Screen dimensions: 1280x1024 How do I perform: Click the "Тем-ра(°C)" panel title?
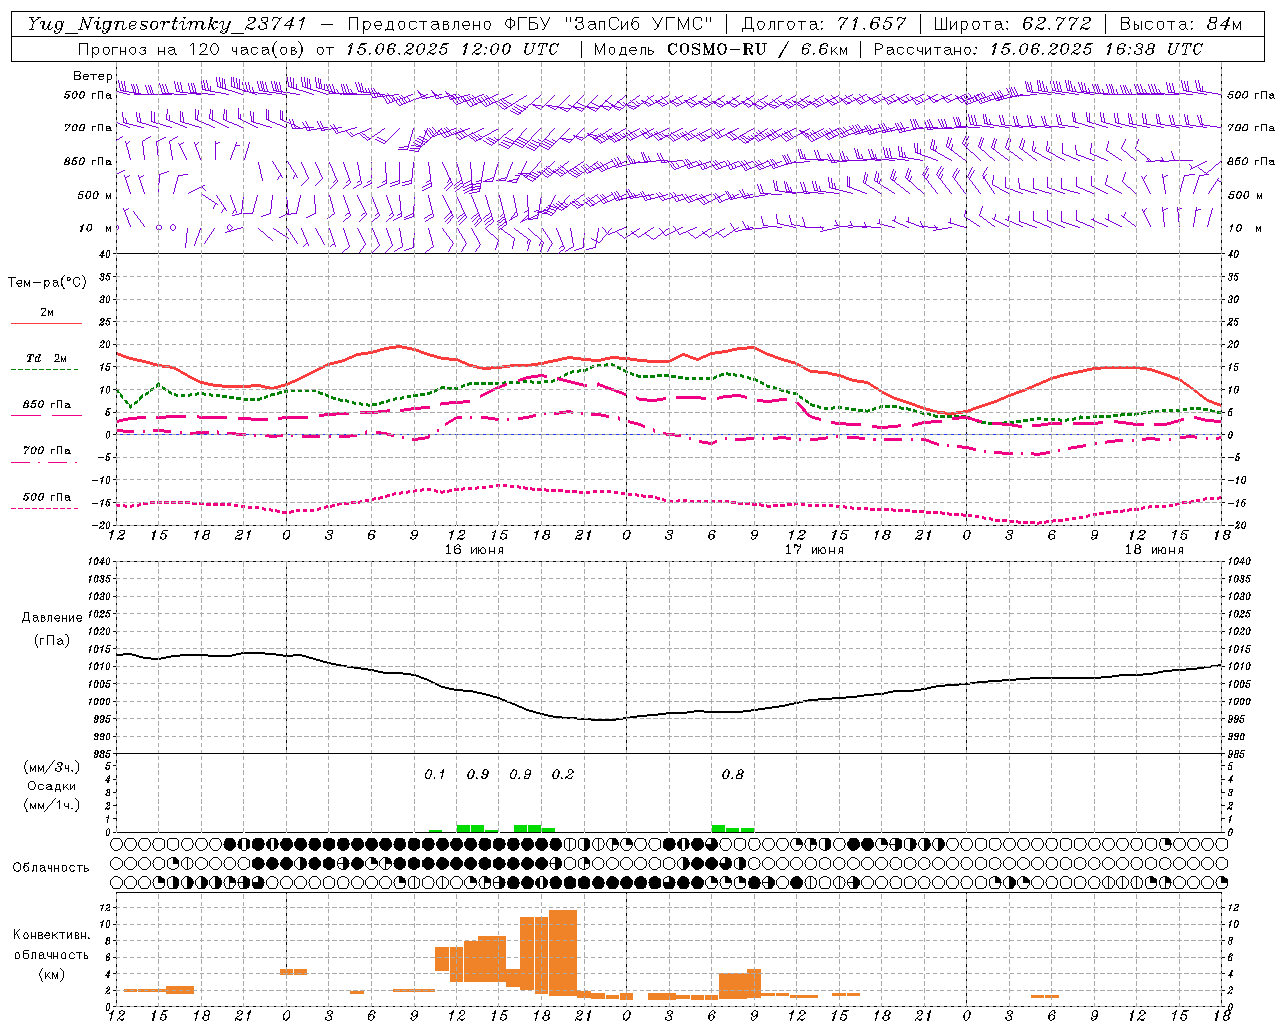(x=47, y=283)
